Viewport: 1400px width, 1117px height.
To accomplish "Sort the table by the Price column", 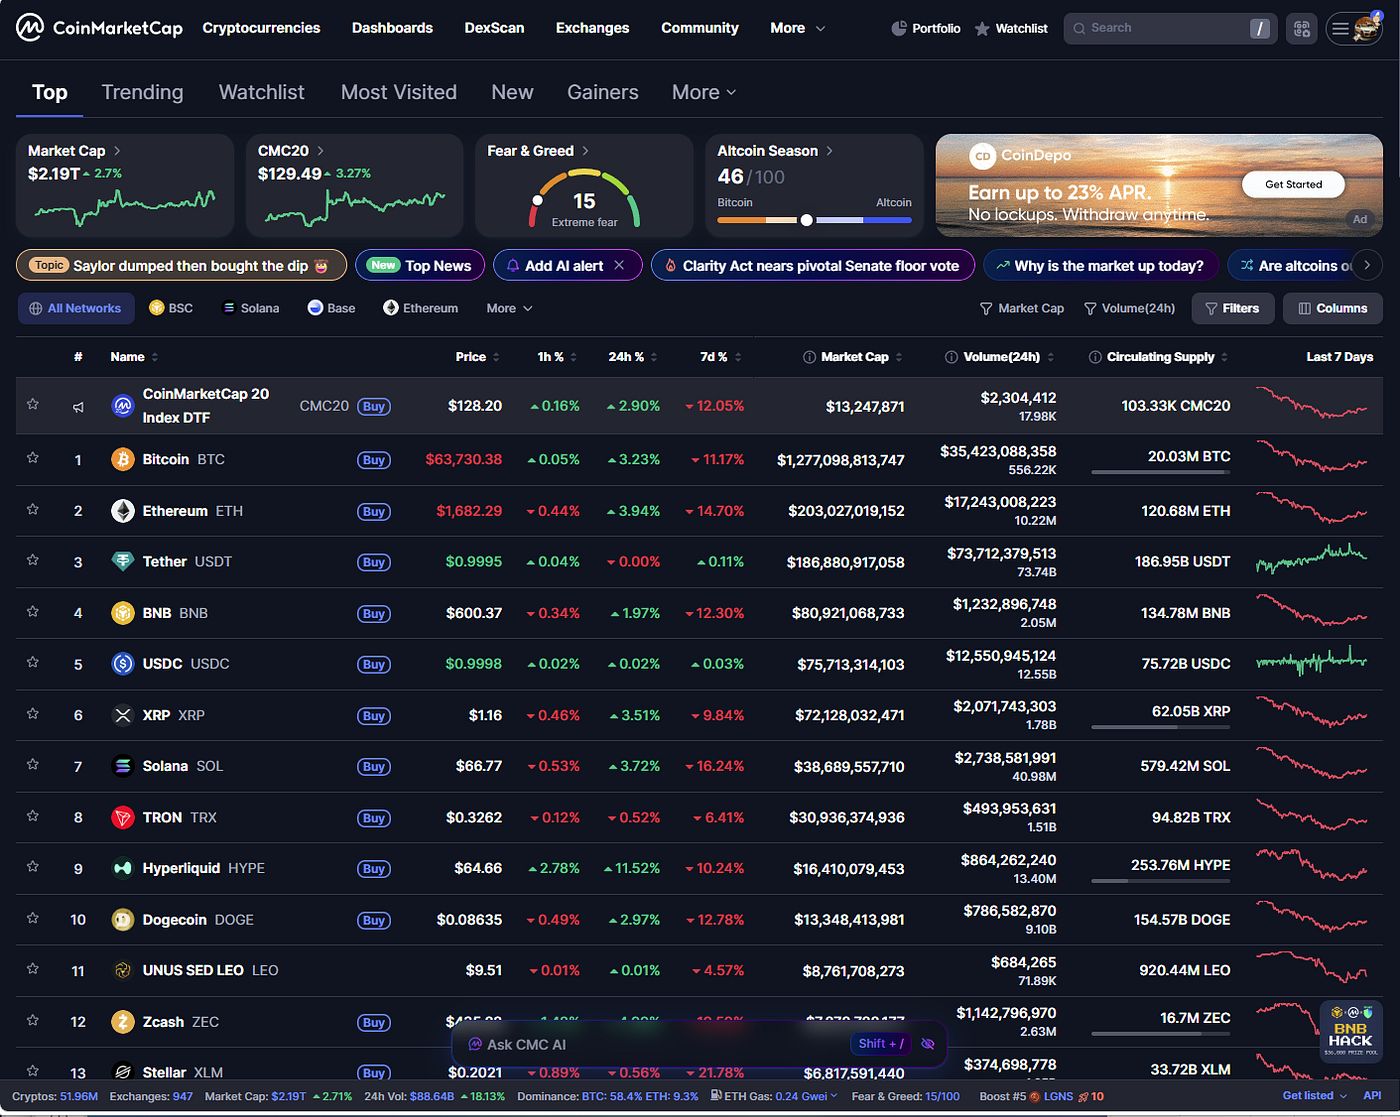I will (477, 357).
